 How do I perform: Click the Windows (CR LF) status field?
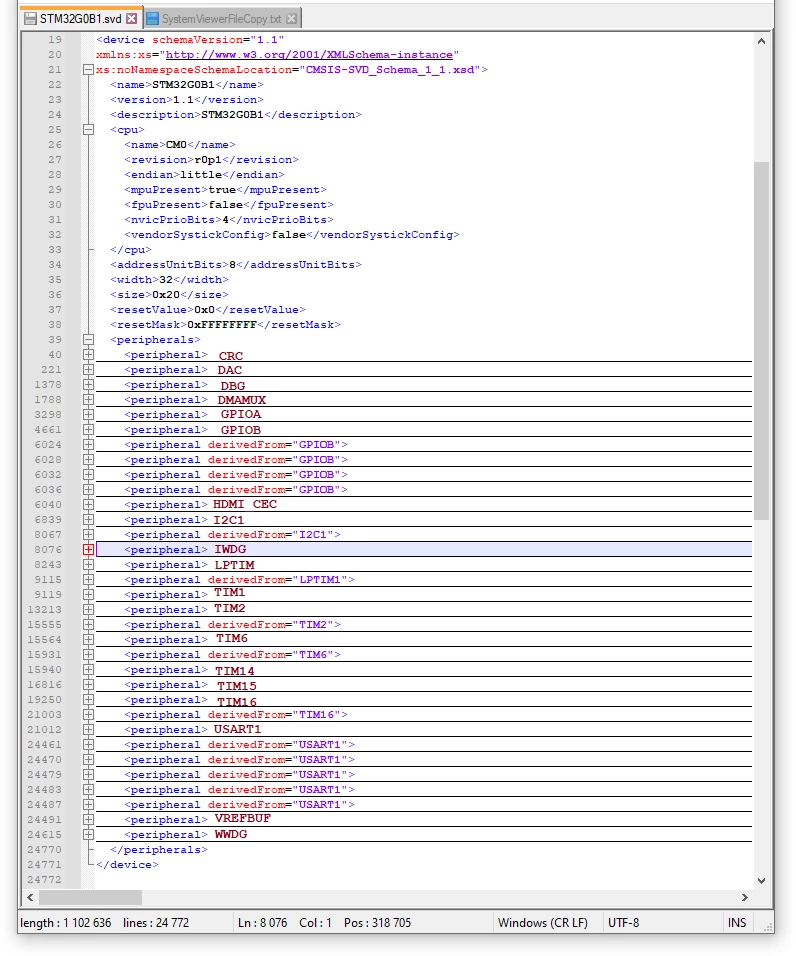click(x=542, y=922)
